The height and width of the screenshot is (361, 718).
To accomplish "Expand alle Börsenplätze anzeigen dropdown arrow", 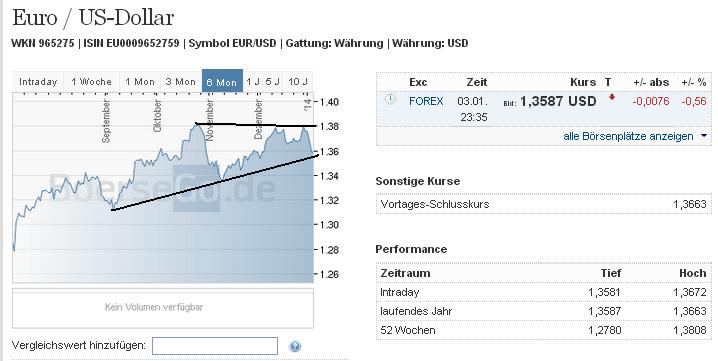I will point(704,136).
